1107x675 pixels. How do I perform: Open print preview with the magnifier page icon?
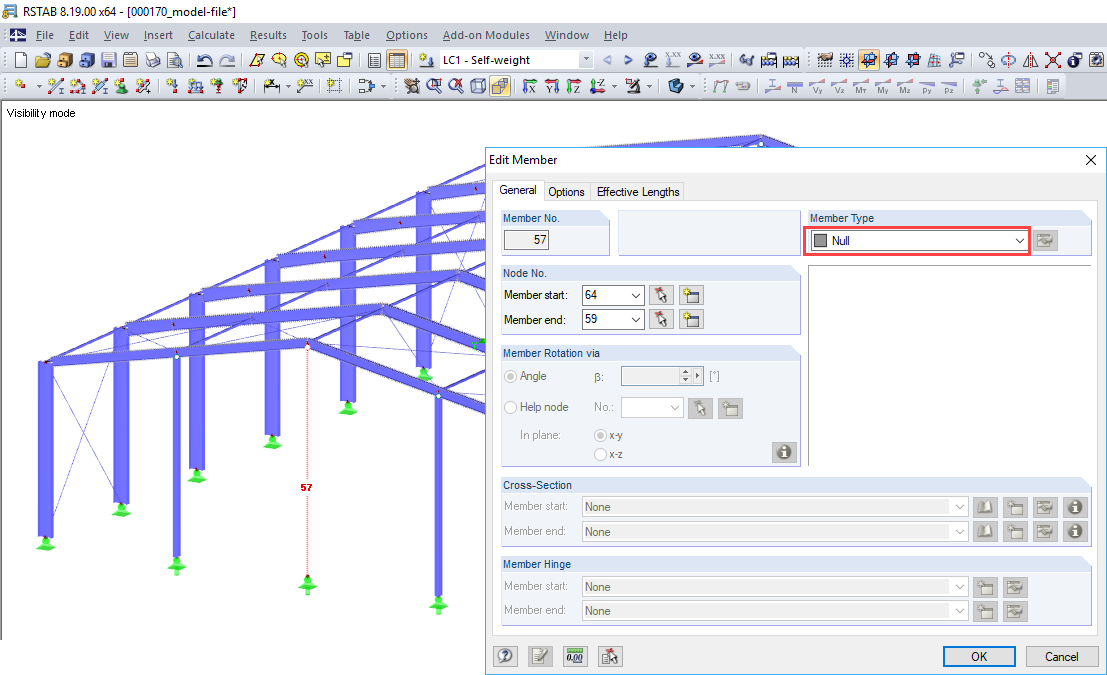(174, 60)
